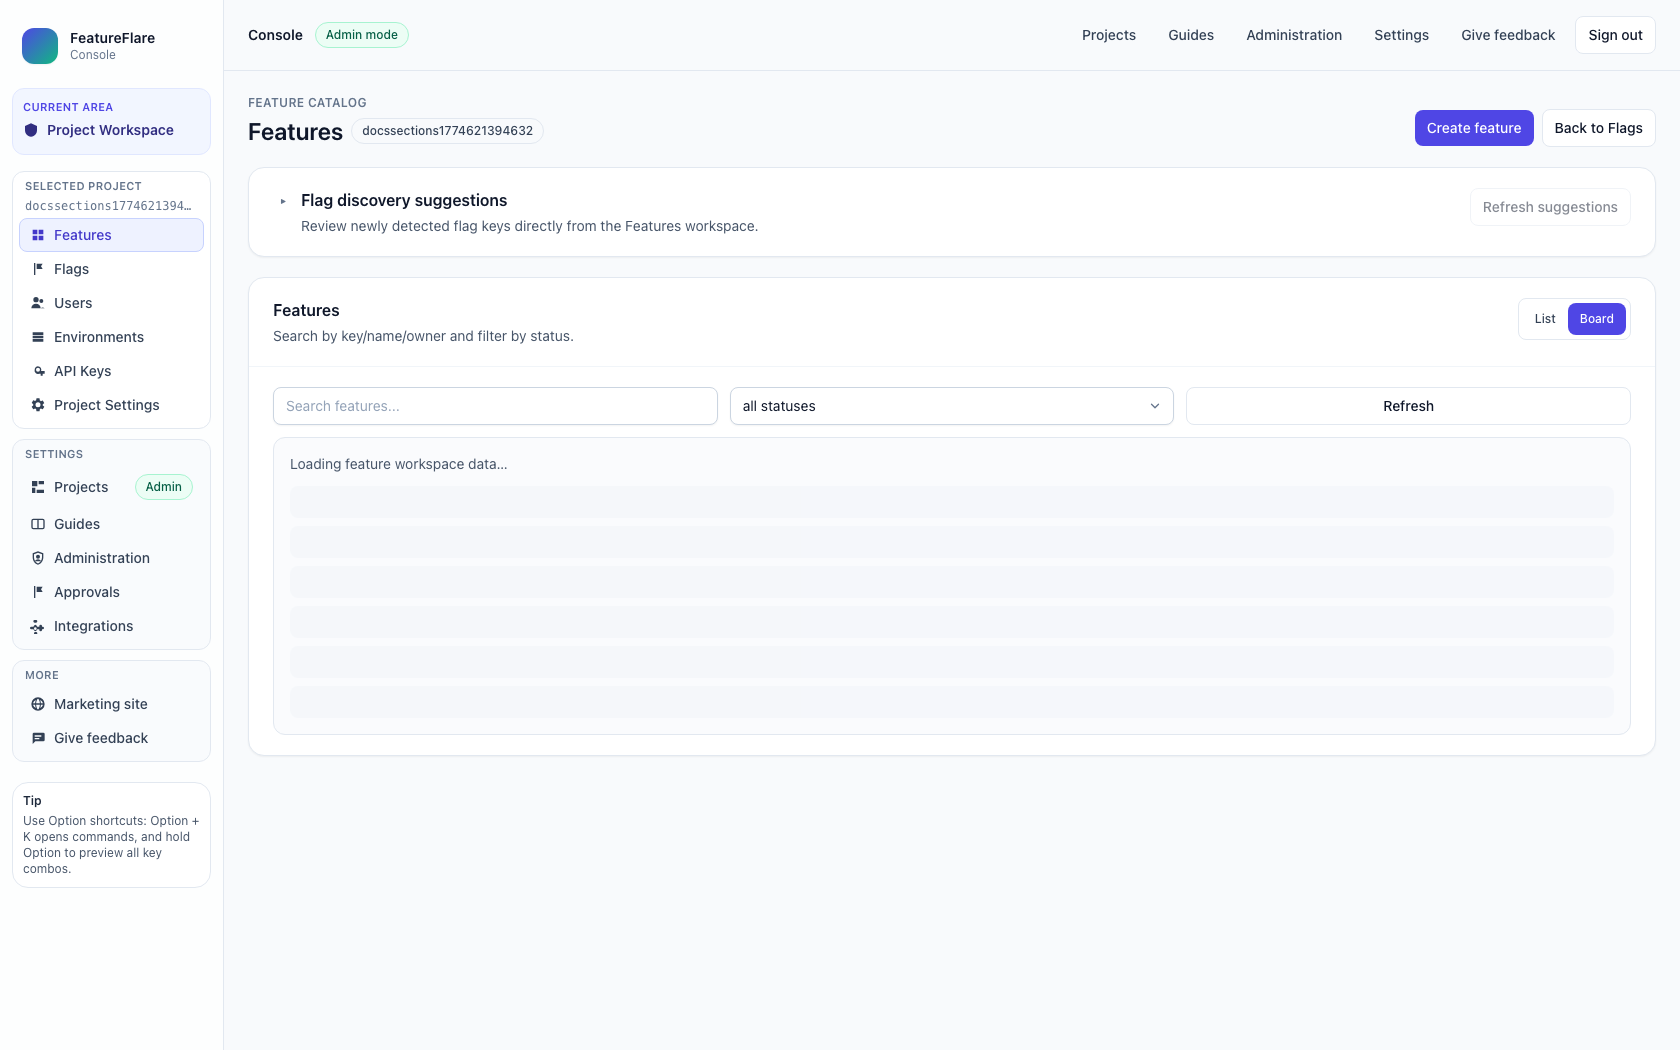This screenshot has width=1680, height=1050.
Task: Click the Admin mode badge
Action: (362, 35)
